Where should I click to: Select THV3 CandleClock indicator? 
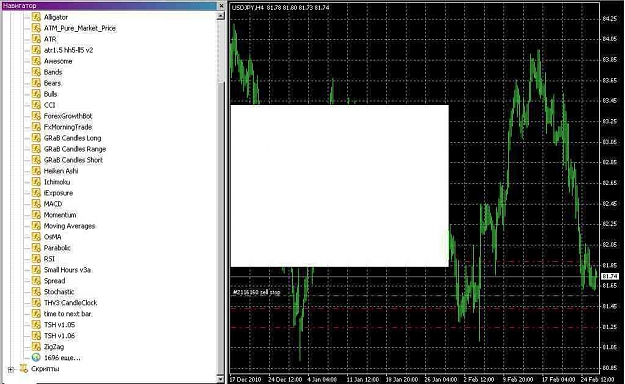click(x=70, y=303)
